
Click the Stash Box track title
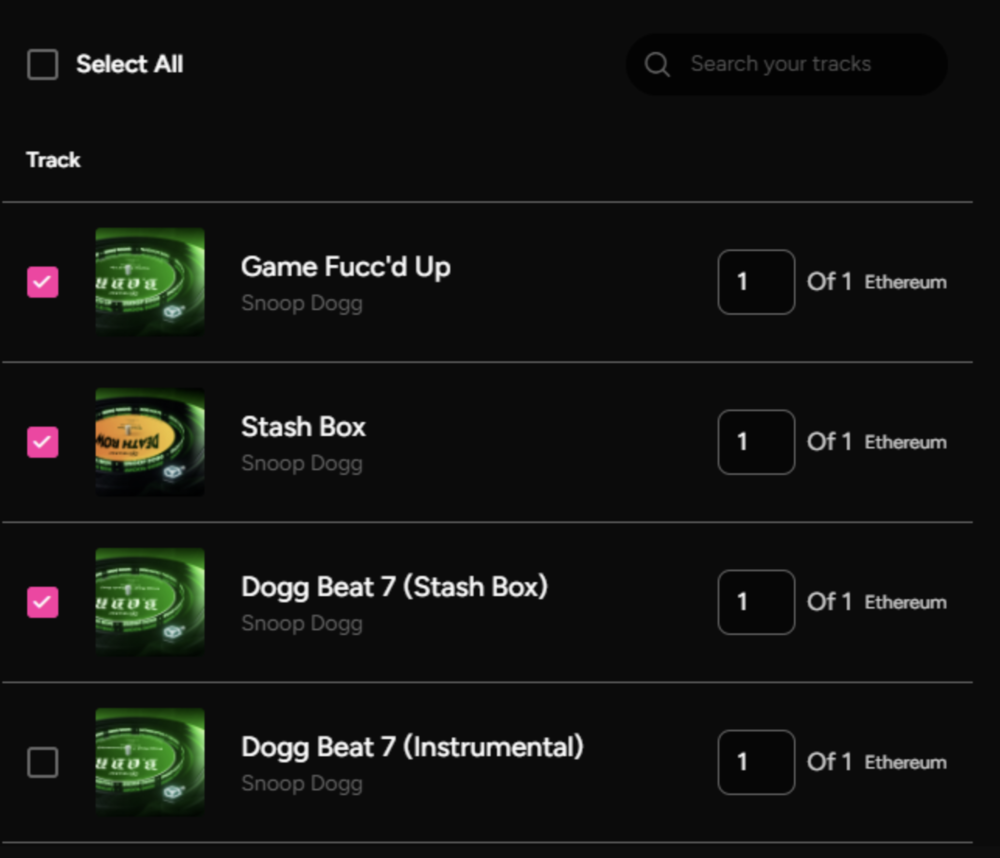304,427
